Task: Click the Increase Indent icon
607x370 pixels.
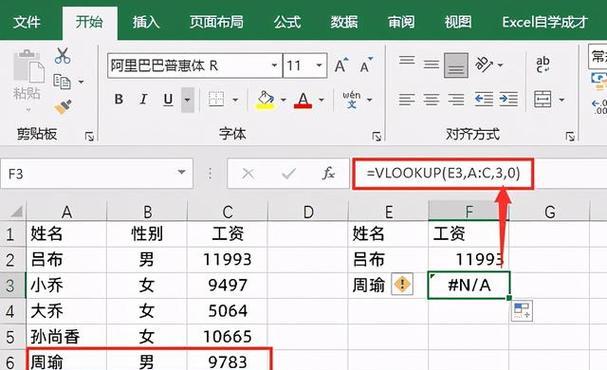Action: (508, 99)
